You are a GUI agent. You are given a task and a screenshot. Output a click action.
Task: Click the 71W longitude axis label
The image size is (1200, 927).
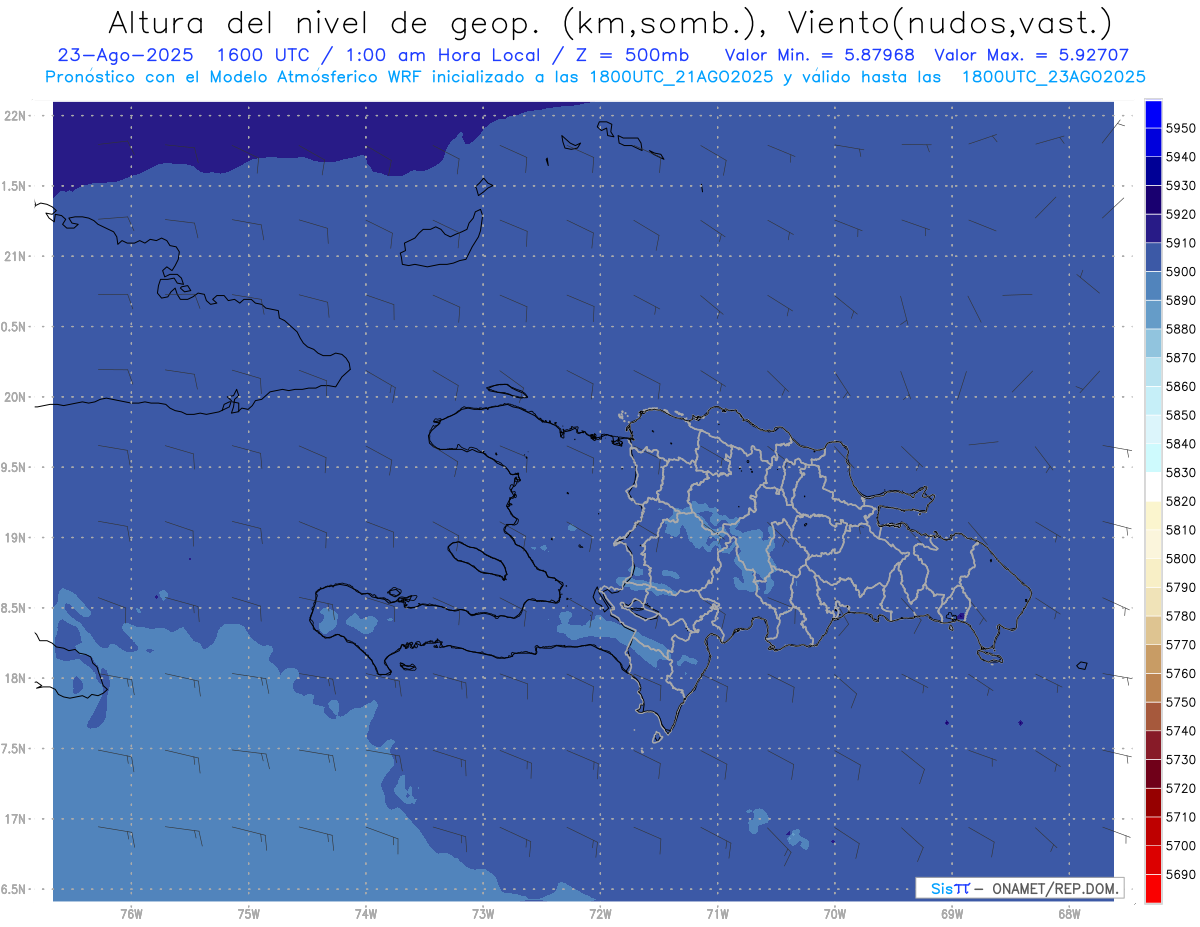pos(717,914)
